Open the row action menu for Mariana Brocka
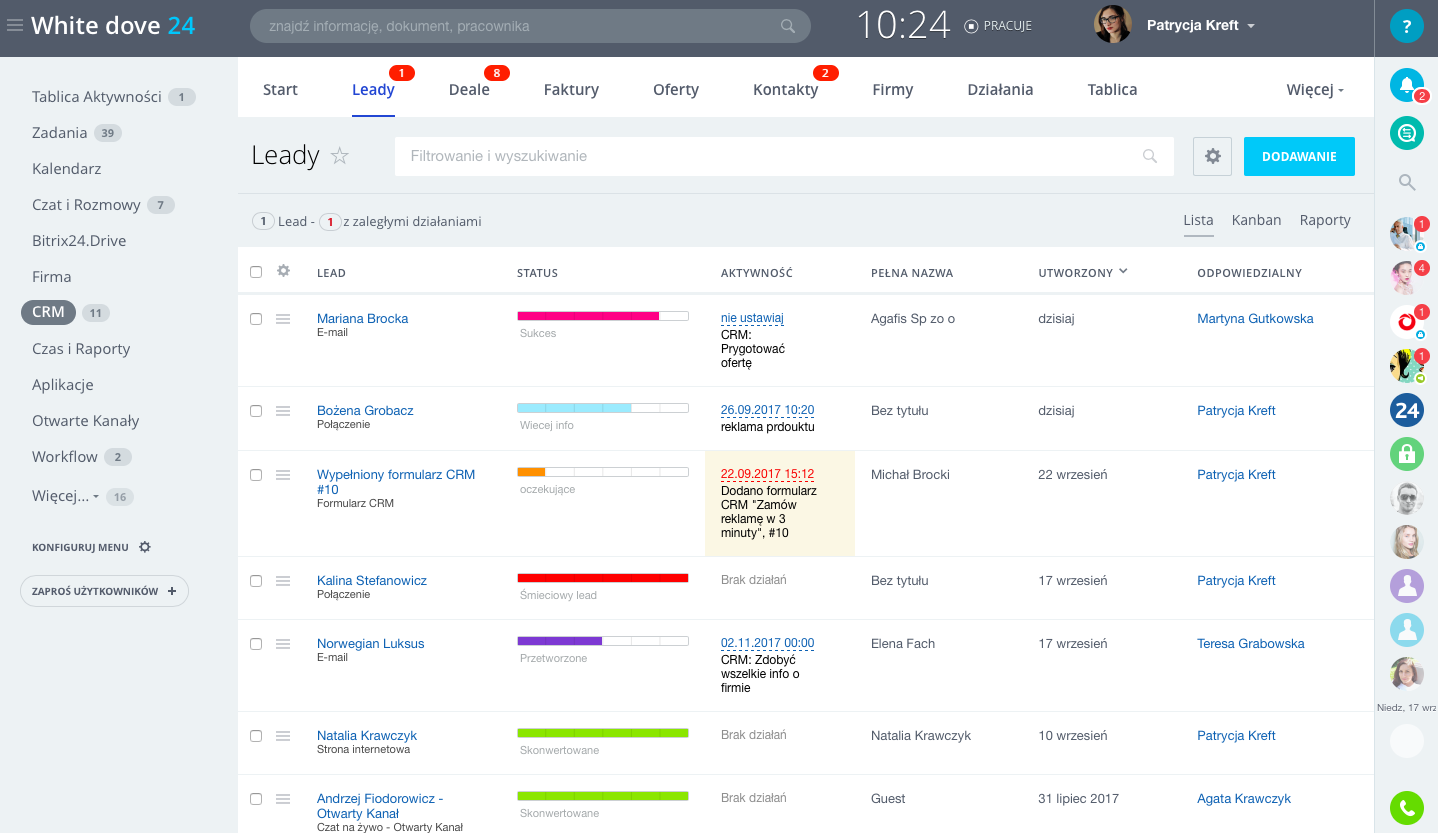This screenshot has height=833, width=1438. pos(283,319)
